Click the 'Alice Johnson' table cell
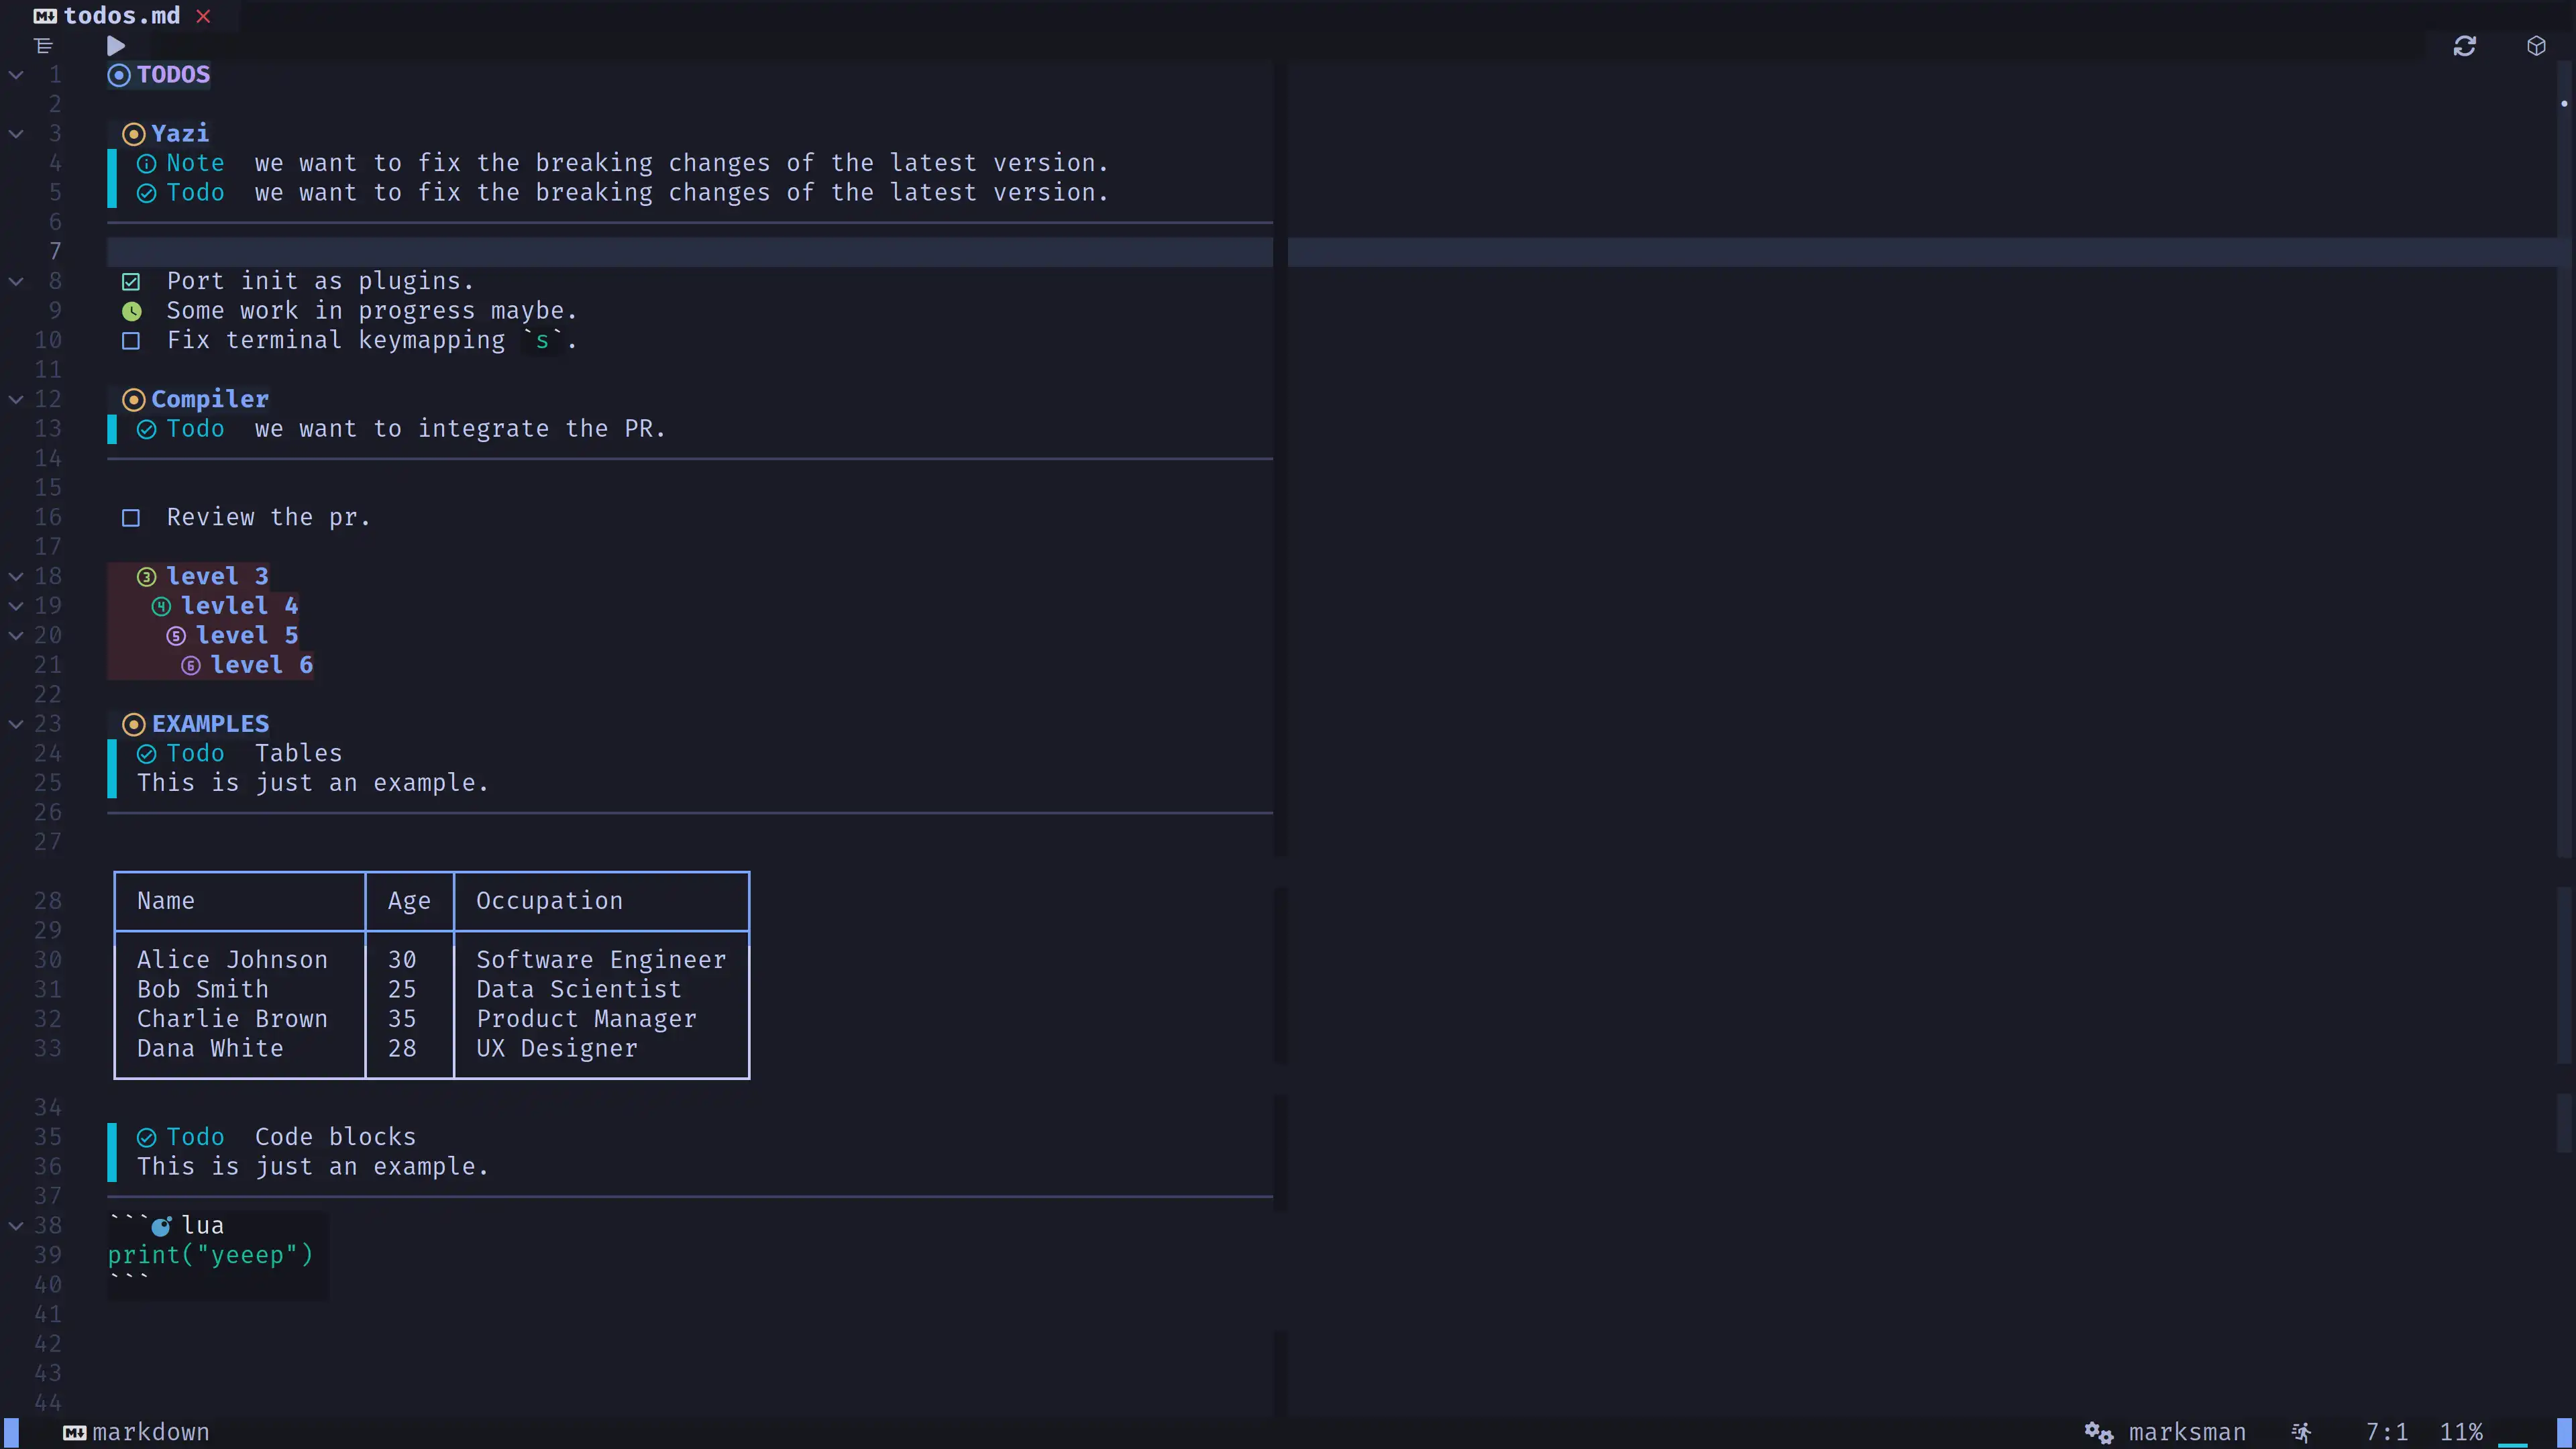Image resolution: width=2576 pixels, height=1449 pixels. coord(232,960)
